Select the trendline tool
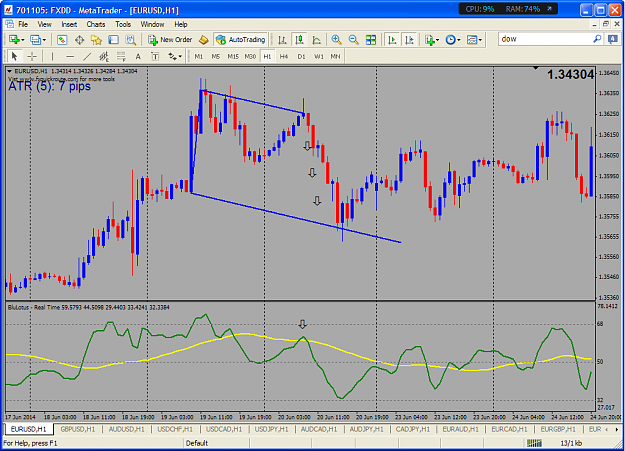This screenshot has width=625, height=451. [x=87, y=56]
